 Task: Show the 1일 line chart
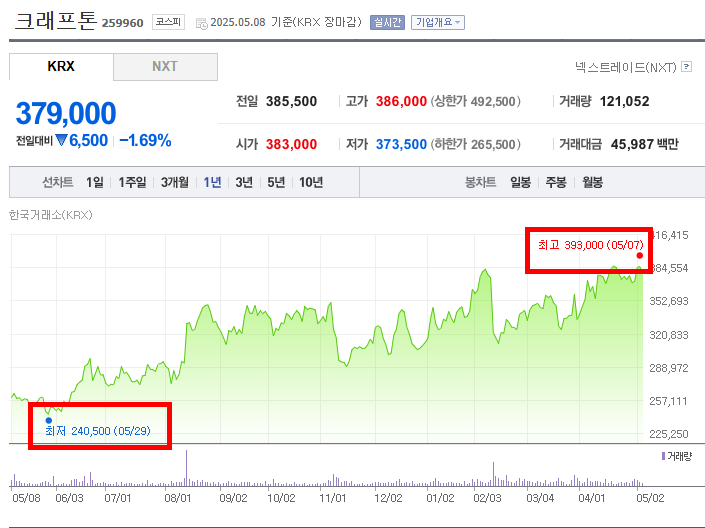(x=95, y=182)
